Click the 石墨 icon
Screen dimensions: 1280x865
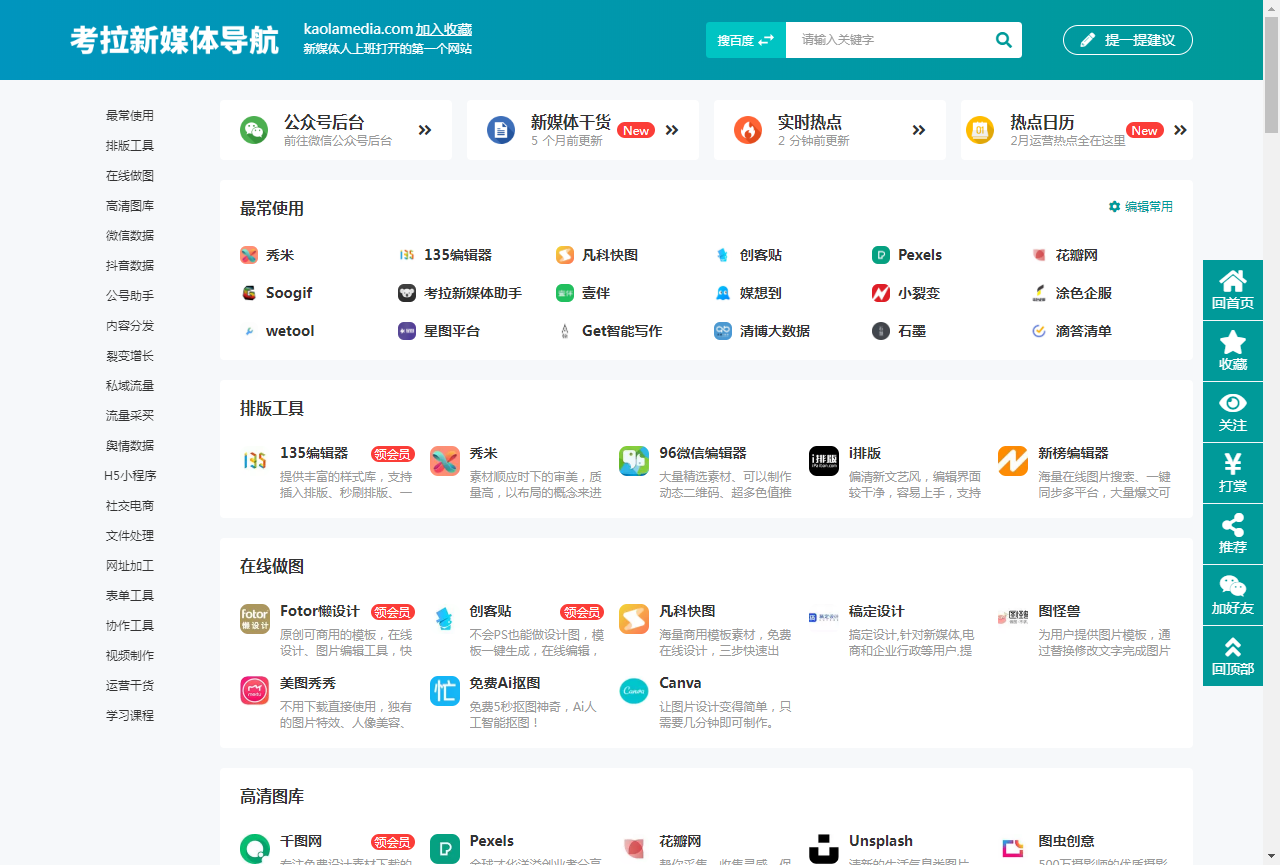click(x=881, y=331)
